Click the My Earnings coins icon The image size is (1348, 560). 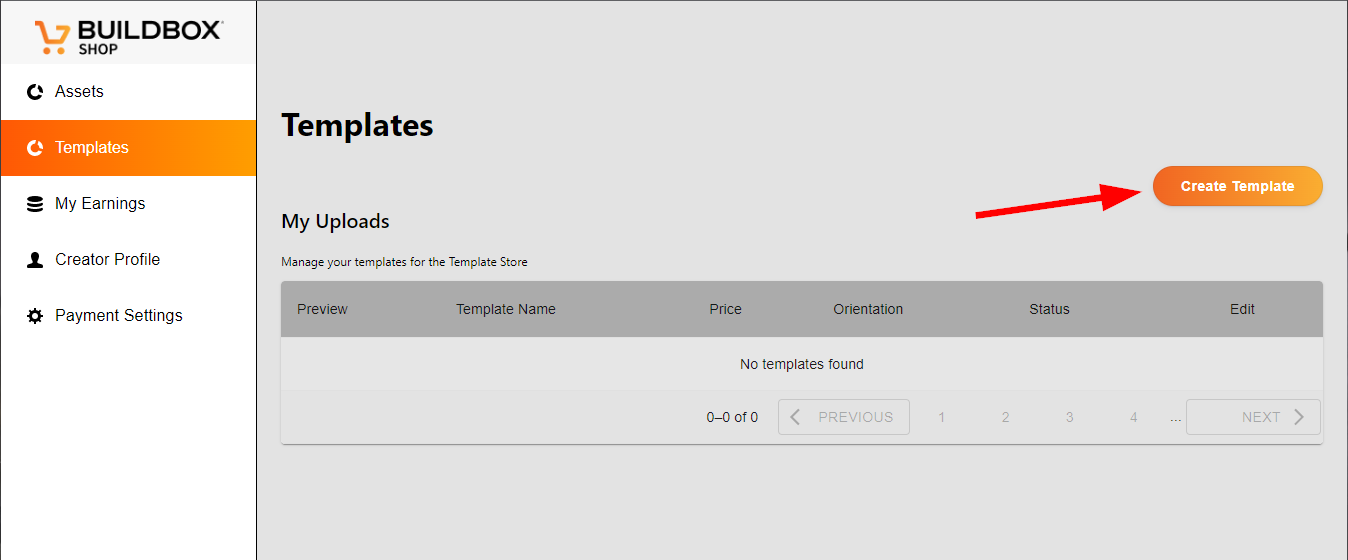[35, 204]
